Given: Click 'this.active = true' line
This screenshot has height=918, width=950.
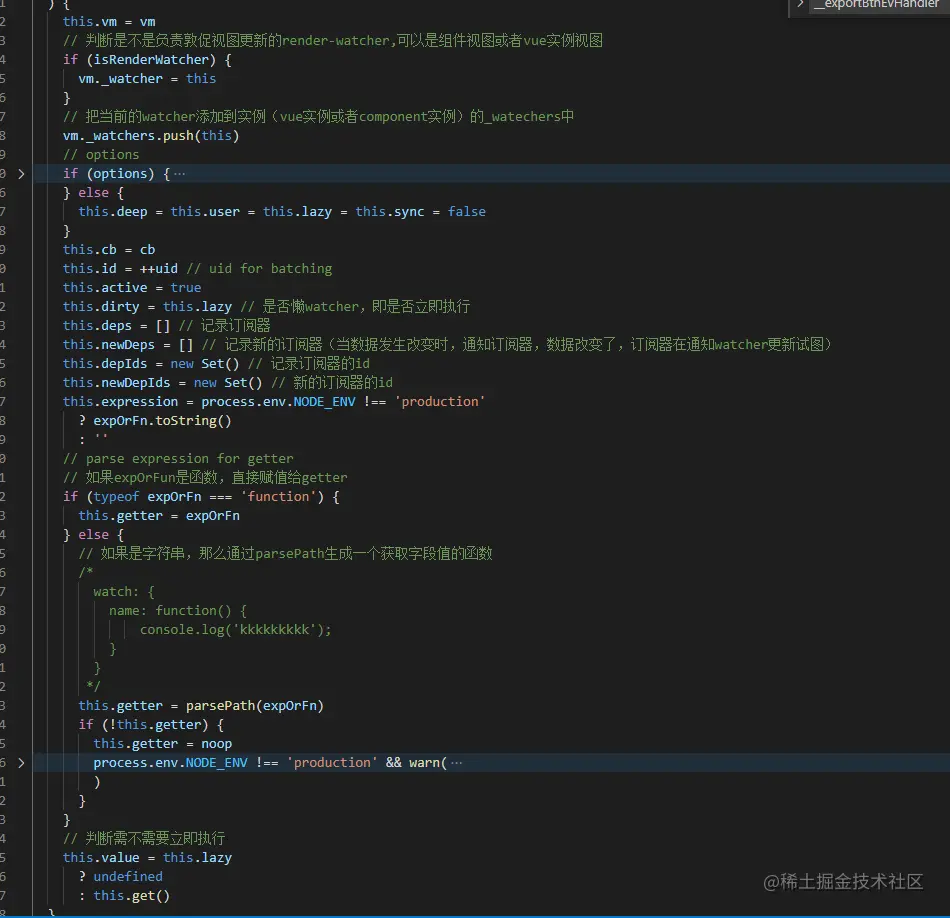Looking at the screenshot, I should point(132,287).
